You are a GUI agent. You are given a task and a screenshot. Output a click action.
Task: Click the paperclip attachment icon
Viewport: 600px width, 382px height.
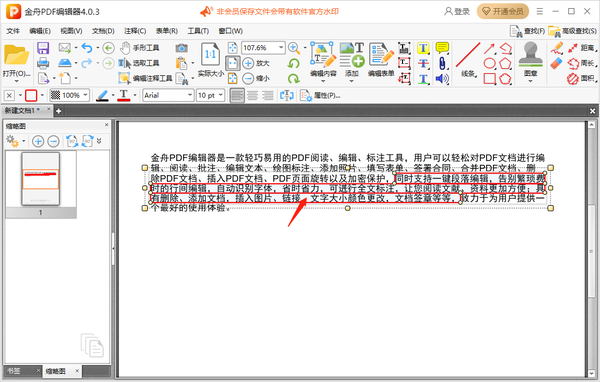coord(442,63)
